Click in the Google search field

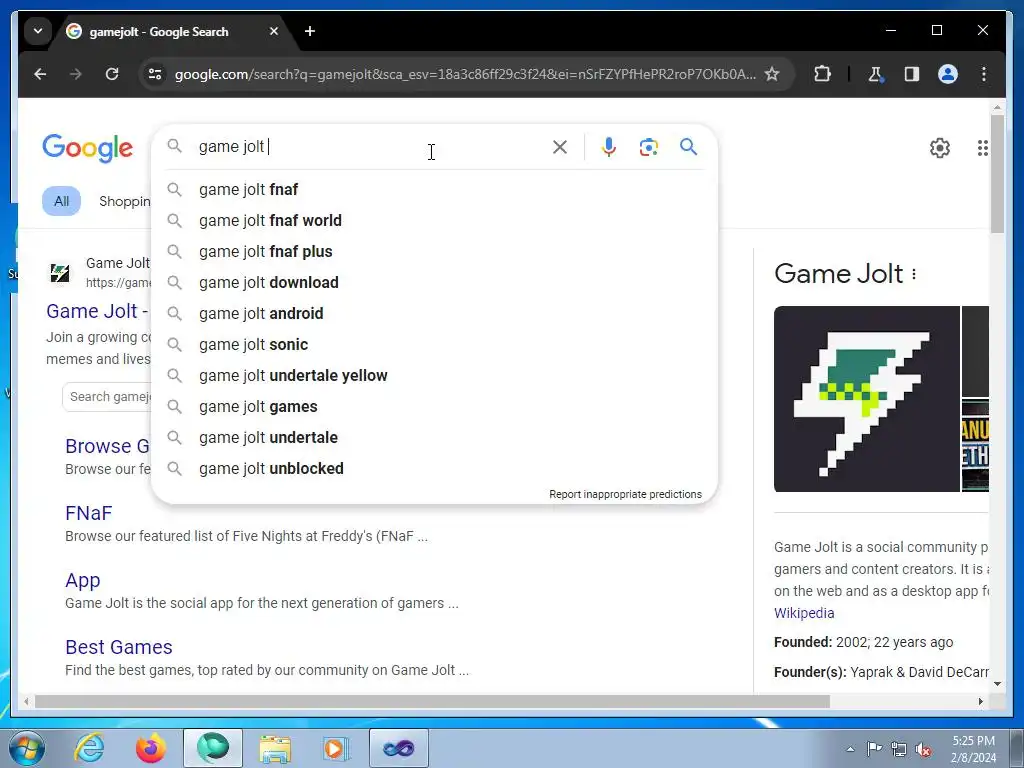pos(372,147)
